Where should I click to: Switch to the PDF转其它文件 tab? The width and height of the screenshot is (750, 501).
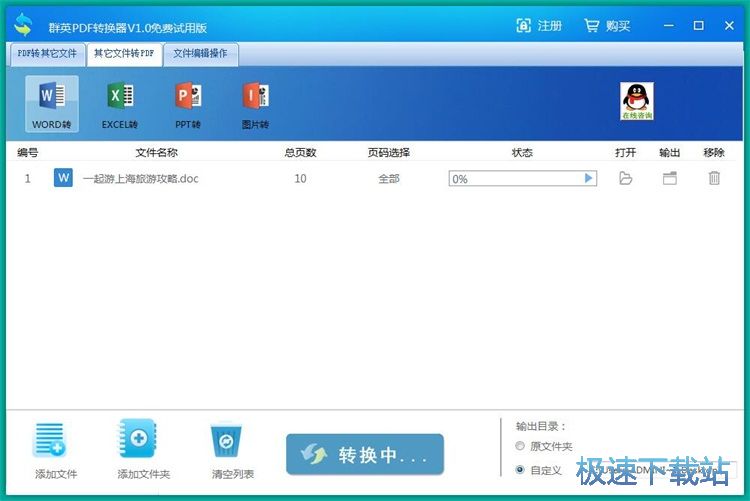coord(47,54)
